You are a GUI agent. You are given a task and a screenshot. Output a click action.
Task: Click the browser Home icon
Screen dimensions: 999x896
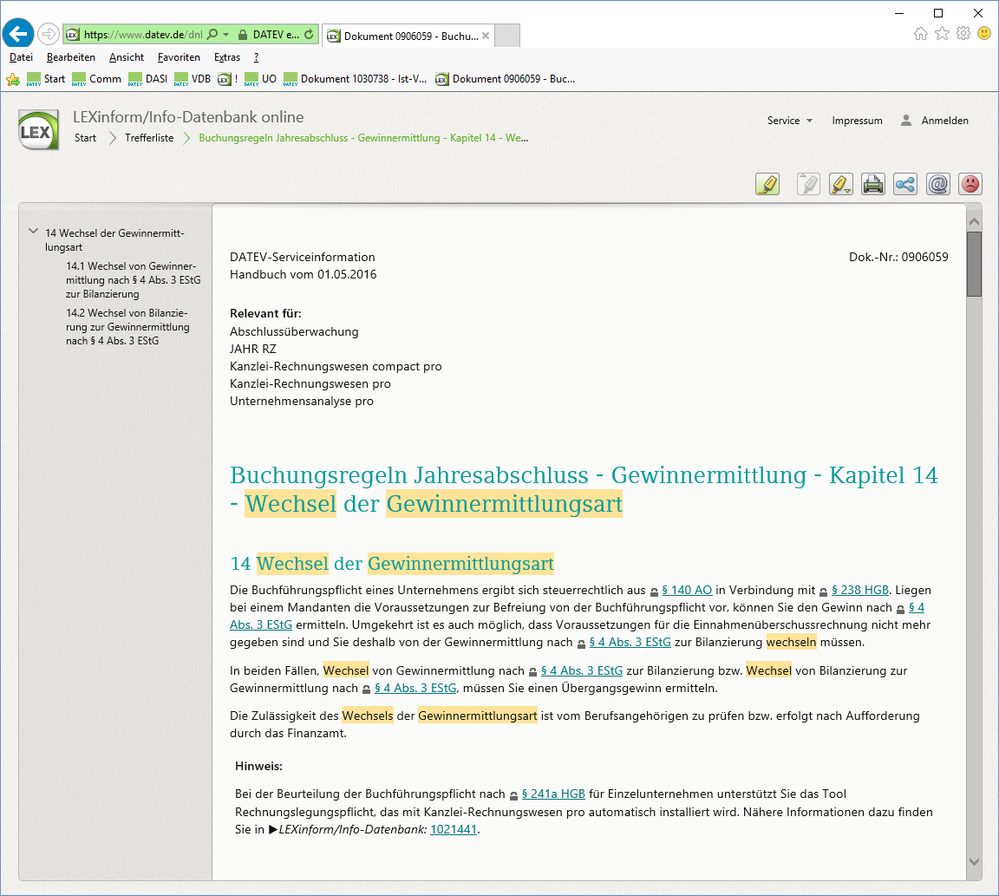click(921, 34)
